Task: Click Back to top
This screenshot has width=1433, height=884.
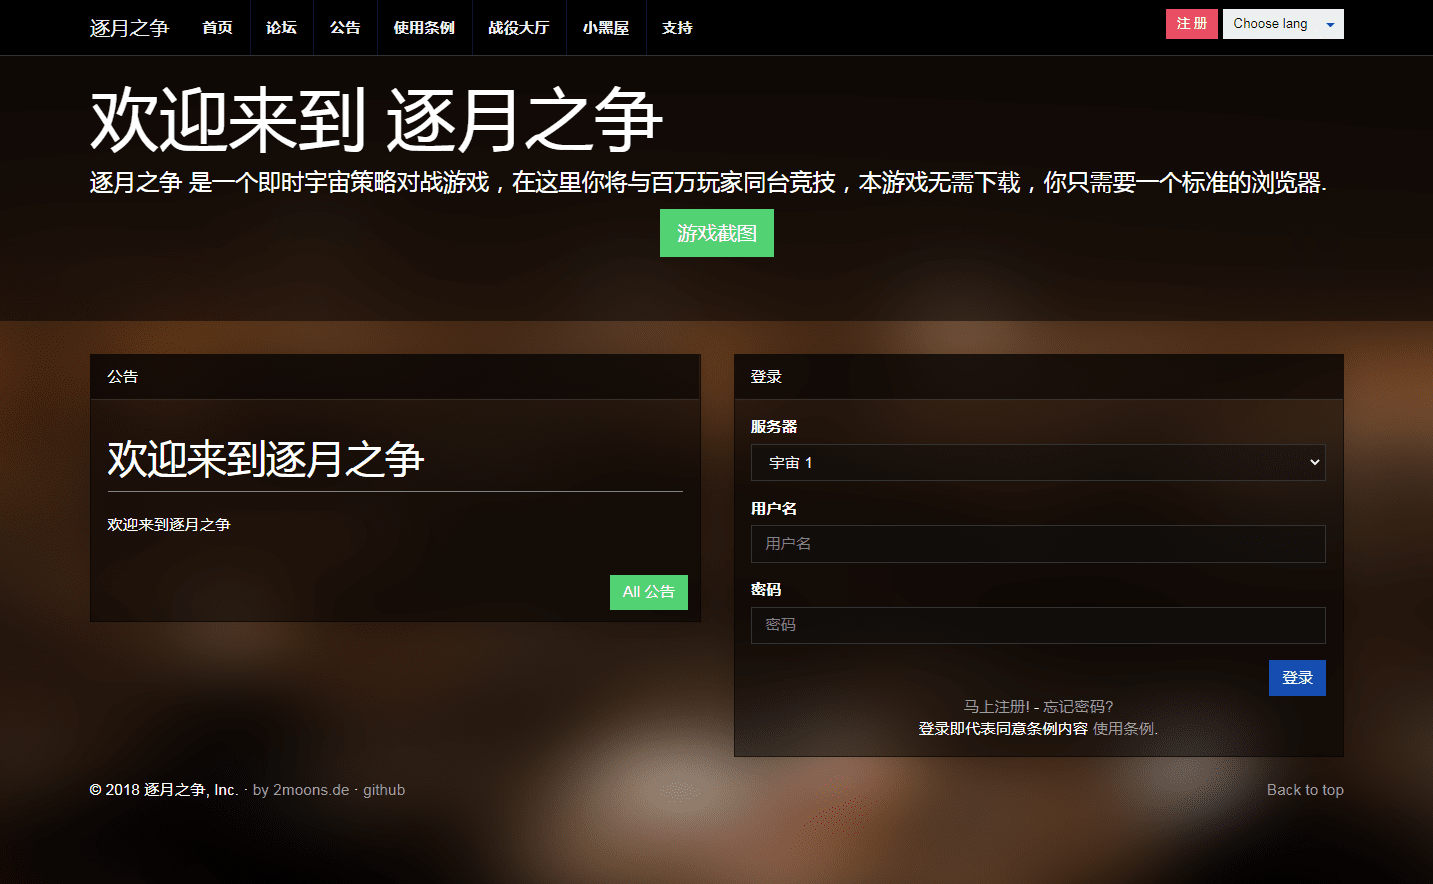Action: point(1304,790)
